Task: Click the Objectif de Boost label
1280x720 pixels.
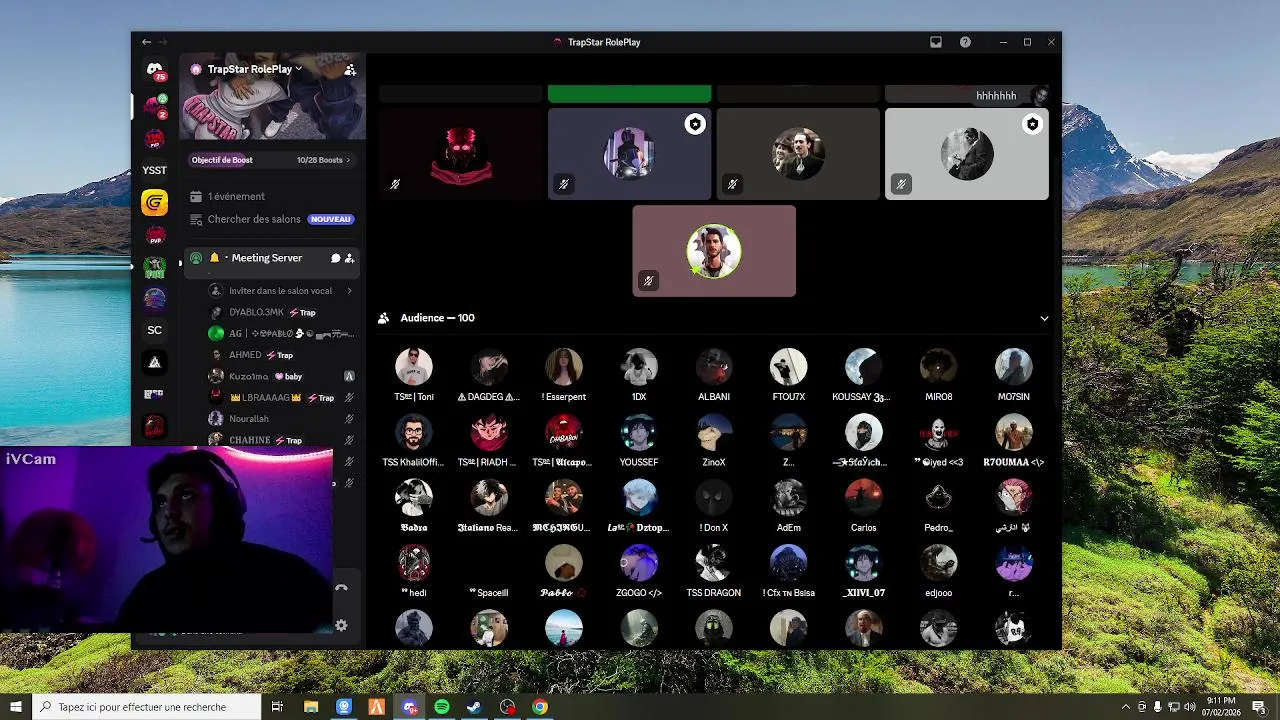Action: pyautogui.click(x=222, y=160)
